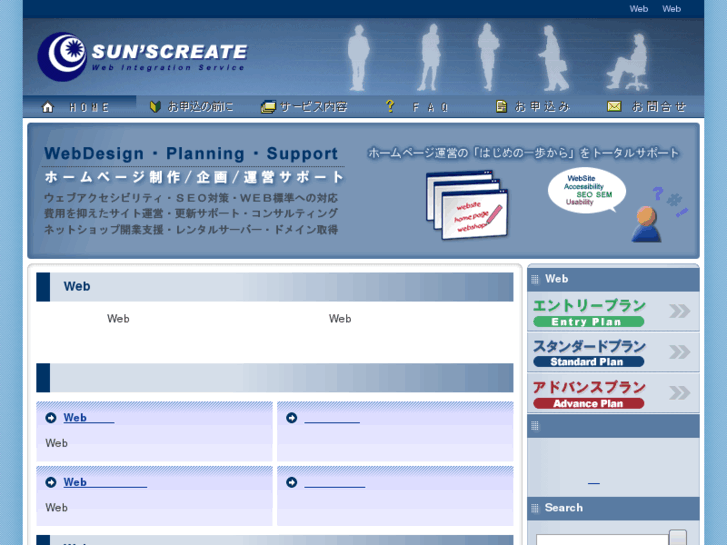This screenshot has height=545, width=727.
Task: Open the お申込の前に menu item
Action: point(192,107)
